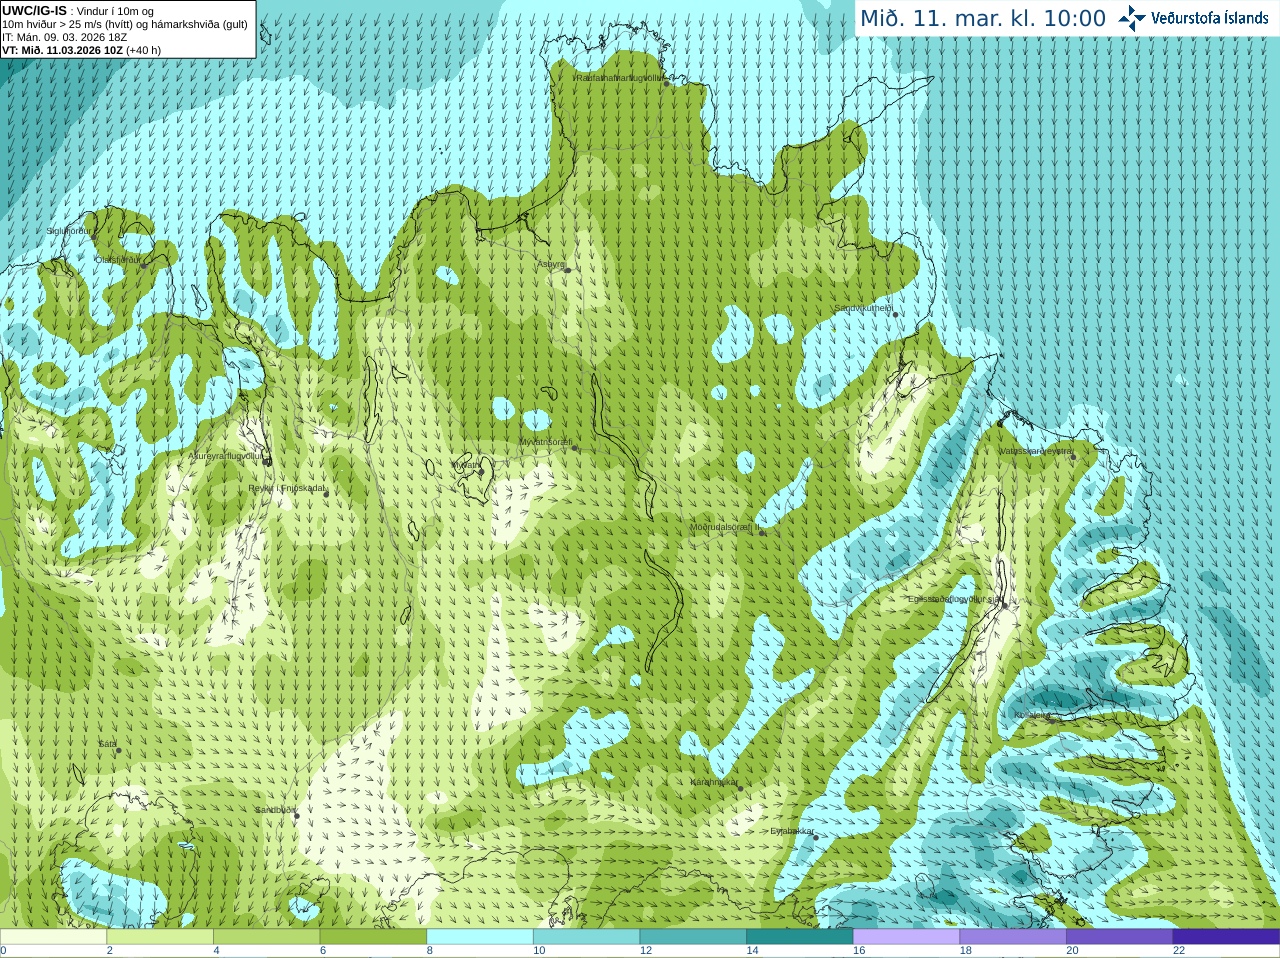Image resolution: width=1280 pixels, height=958 pixels.
Task: Pick the 20–22 m/s purple legend swatch
Action: click(x=1120, y=937)
